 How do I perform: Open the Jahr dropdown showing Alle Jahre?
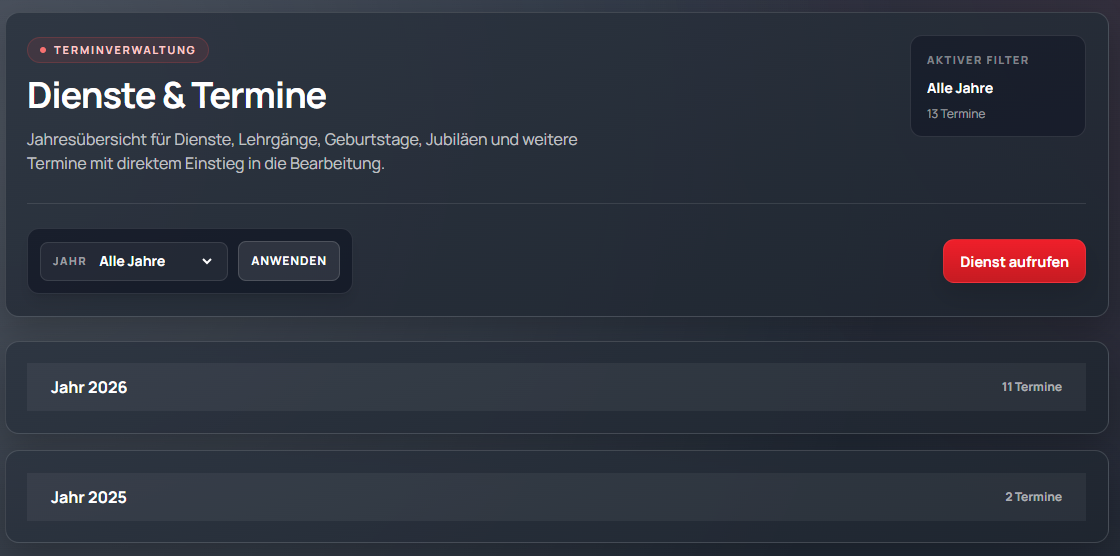(150, 262)
